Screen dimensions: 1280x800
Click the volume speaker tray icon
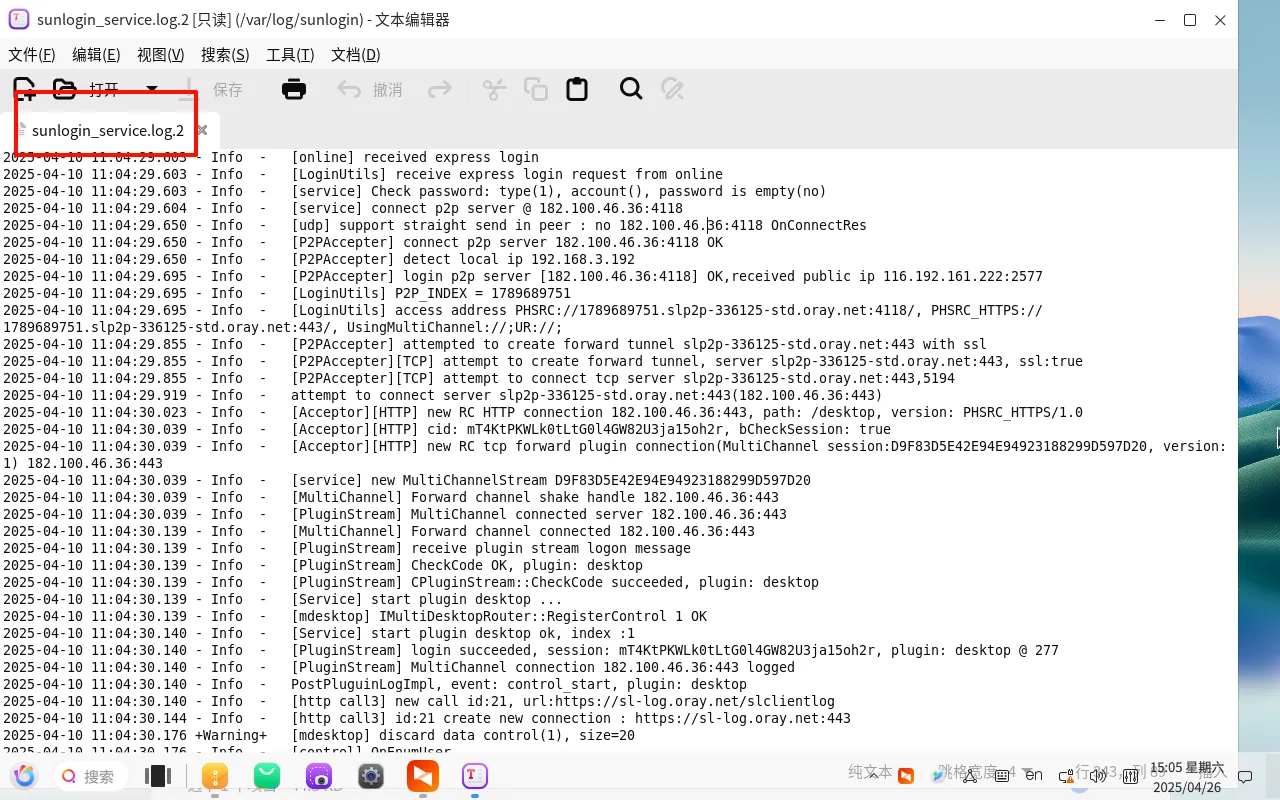coord(1098,775)
